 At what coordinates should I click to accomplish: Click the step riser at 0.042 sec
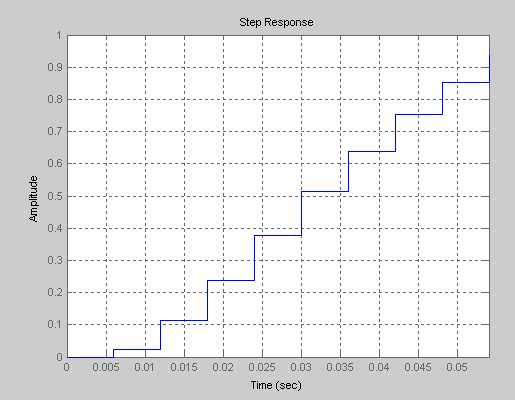(395, 133)
